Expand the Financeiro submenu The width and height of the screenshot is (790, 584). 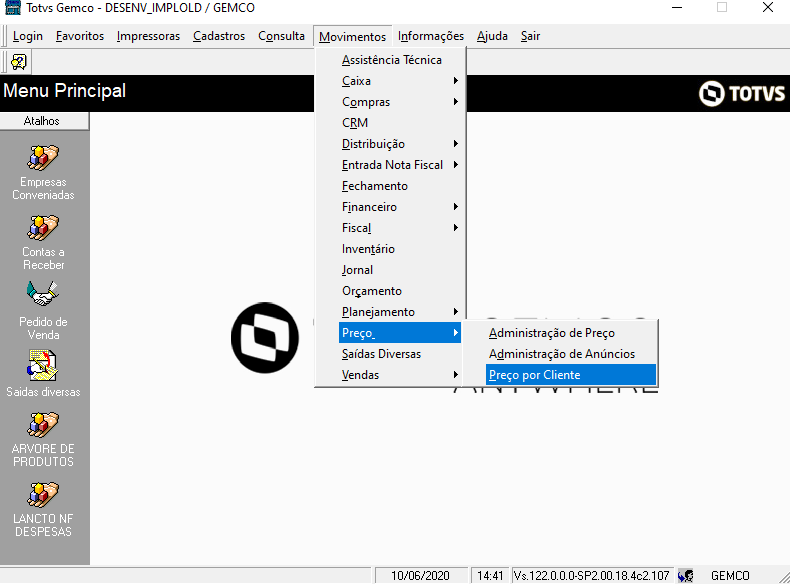(x=400, y=207)
